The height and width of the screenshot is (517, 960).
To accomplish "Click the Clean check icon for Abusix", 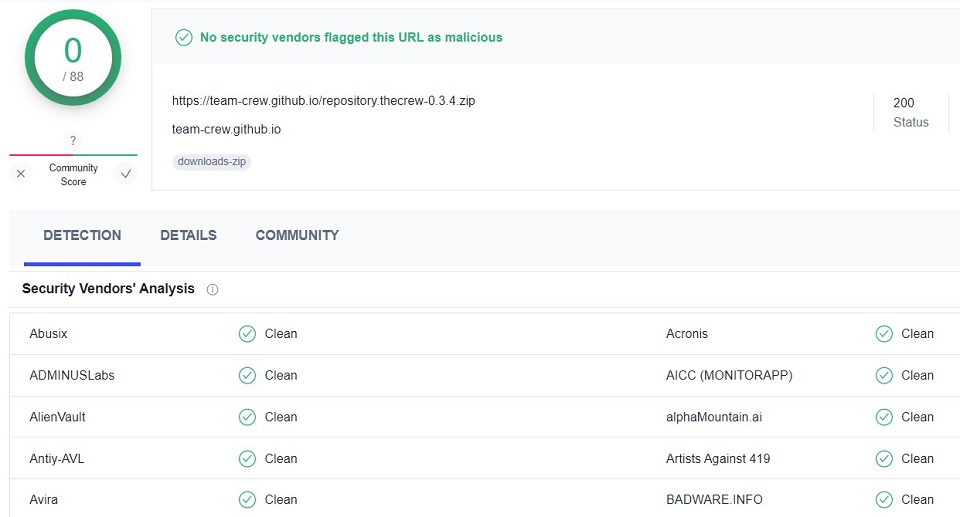I will point(247,334).
